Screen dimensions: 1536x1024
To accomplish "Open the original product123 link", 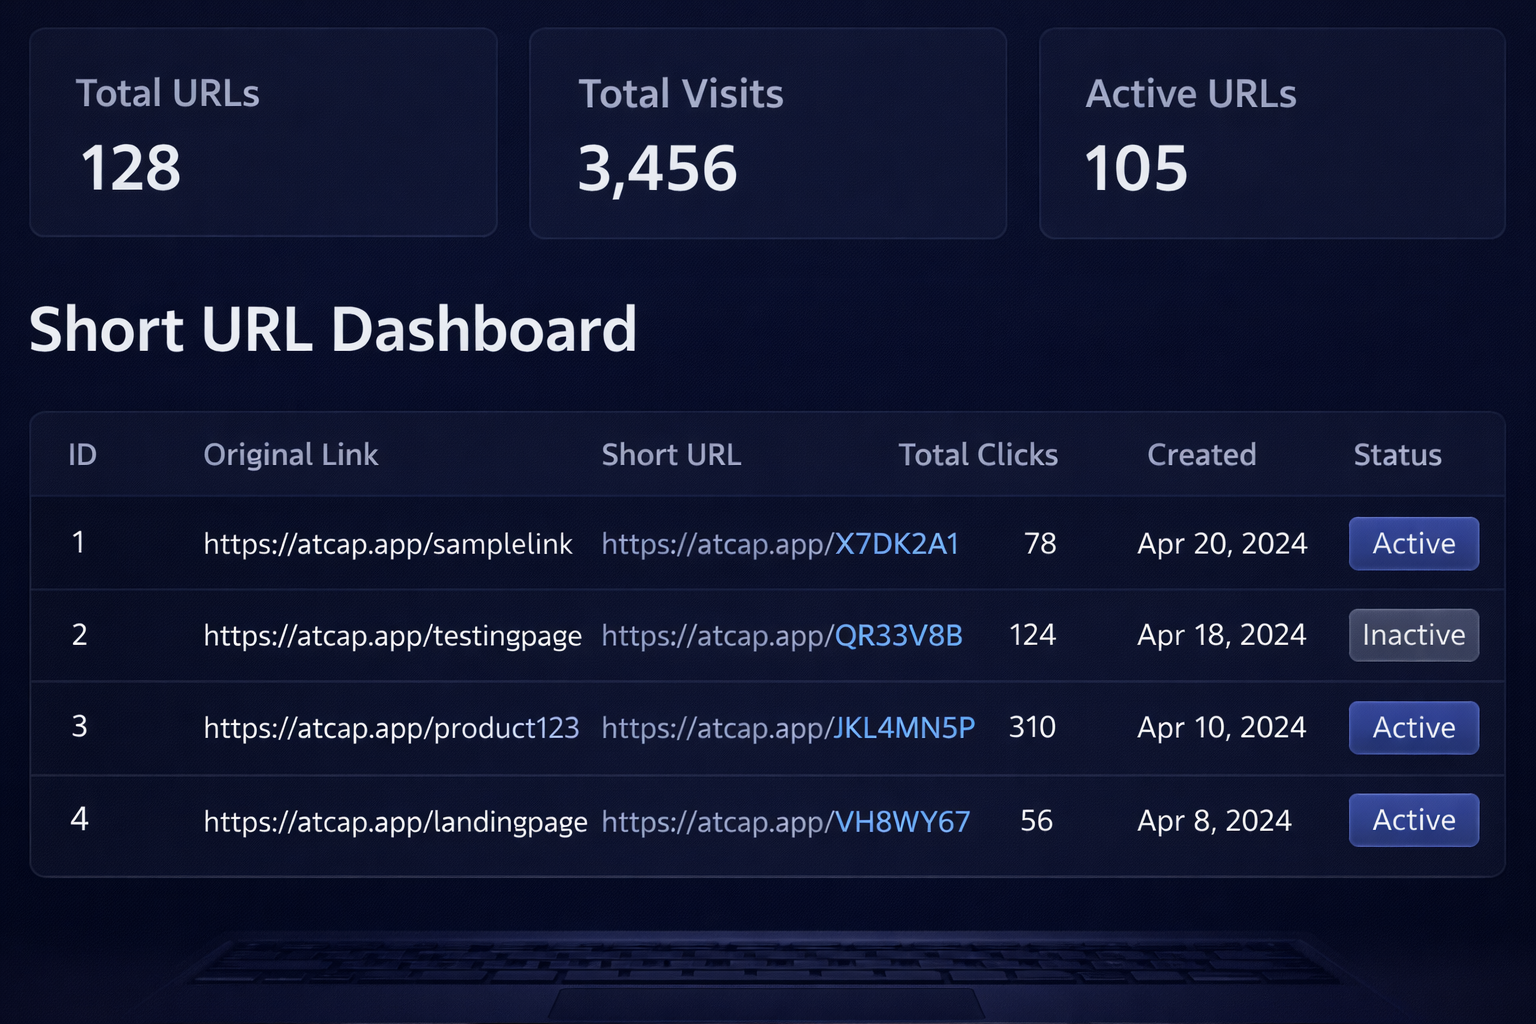I will point(391,728).
